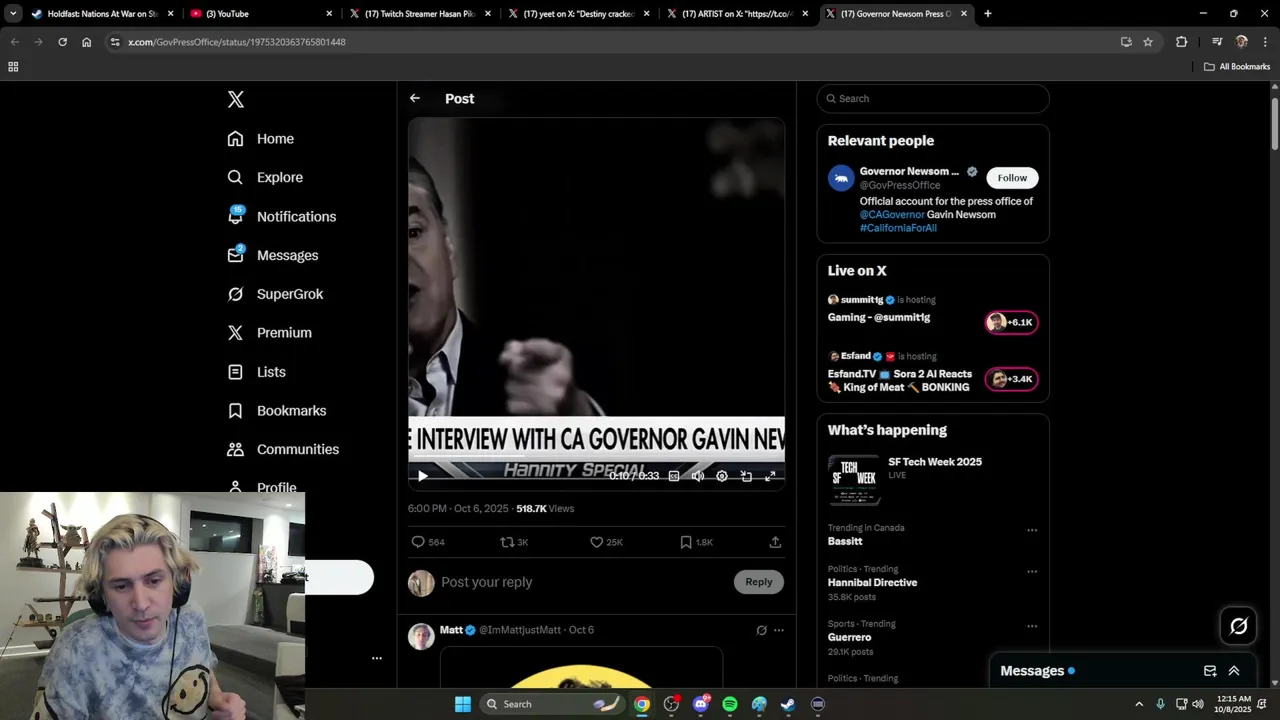1280x720 pixels.
Task: Open the Hannibal Directive trend
Action: click(872, 582)
